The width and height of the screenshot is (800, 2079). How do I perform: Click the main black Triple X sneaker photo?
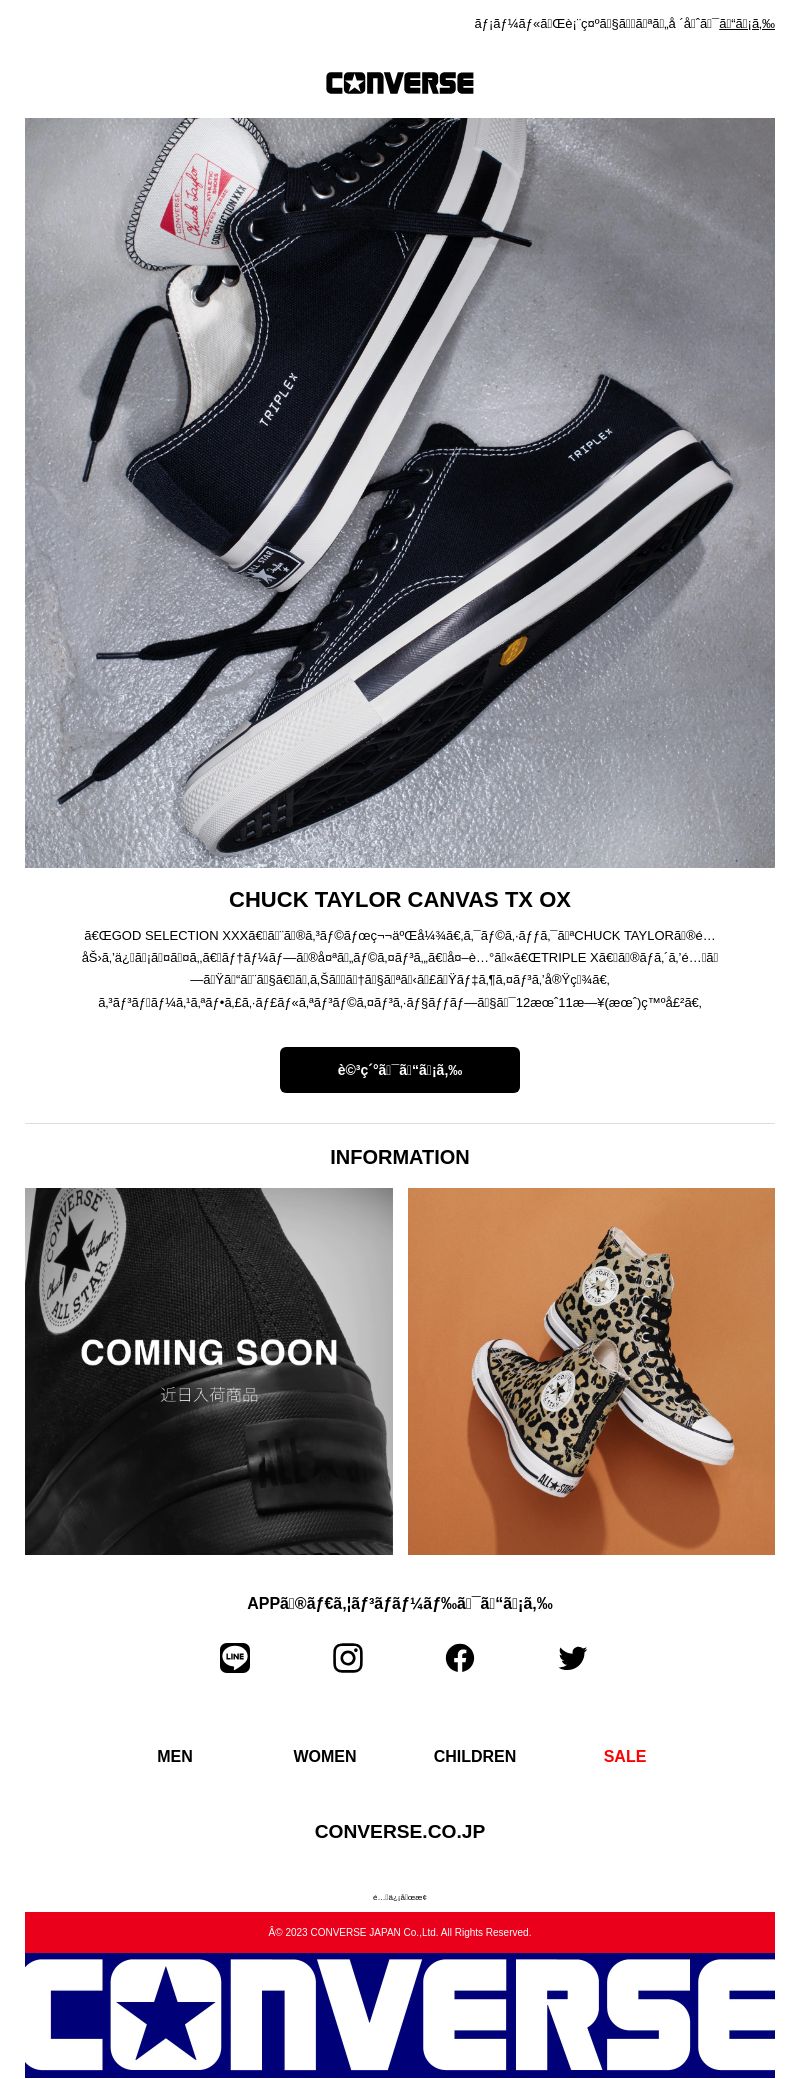tap(400, 493)
